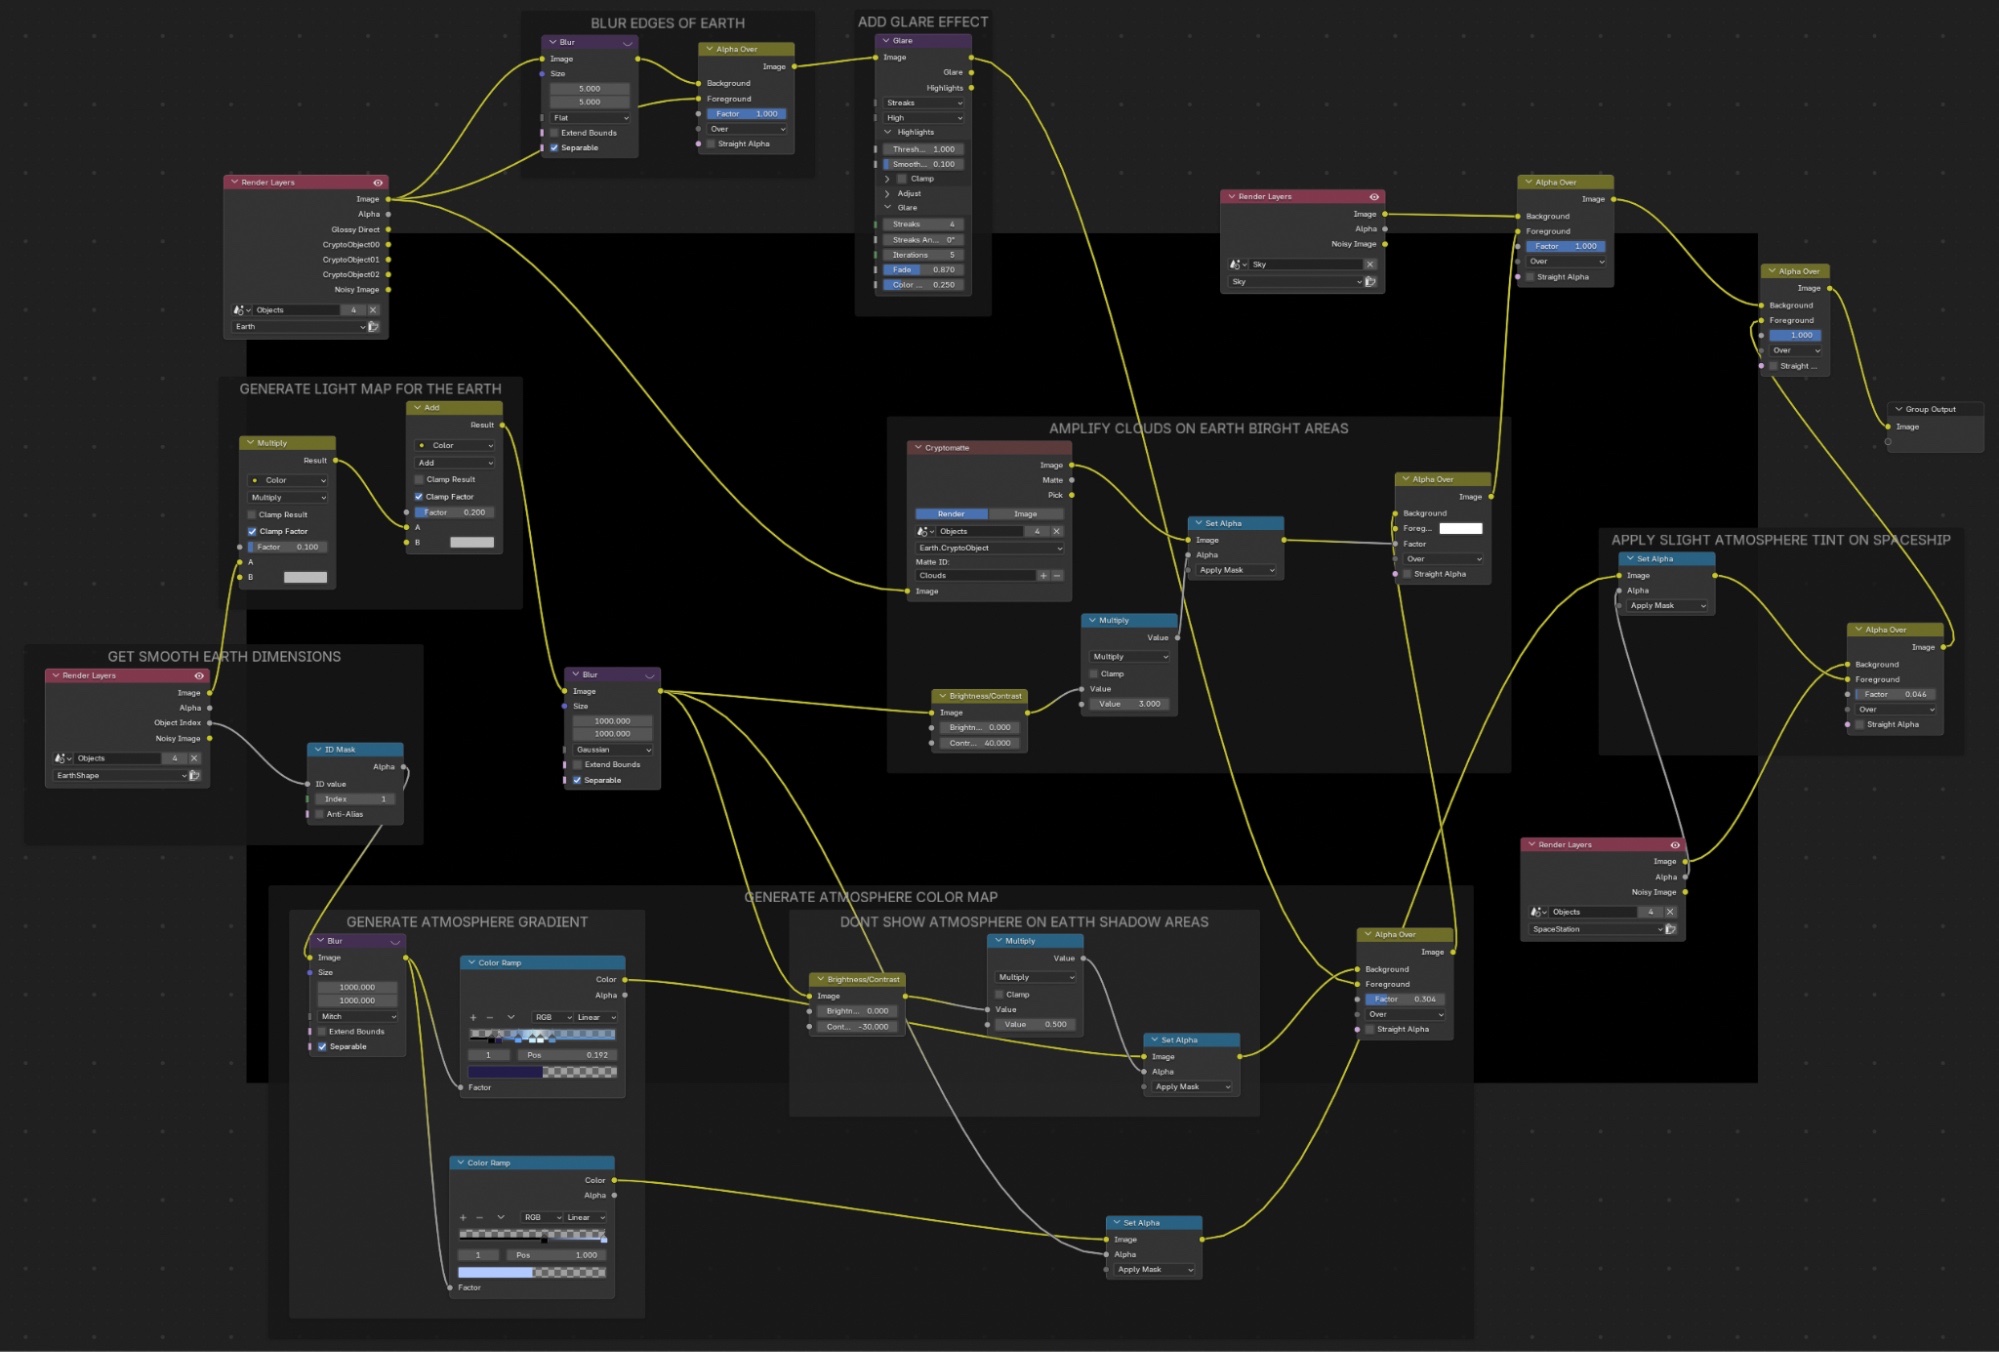
Task: Click minus icon beside Clouds Matte ID
Action: click(1057, 576)
